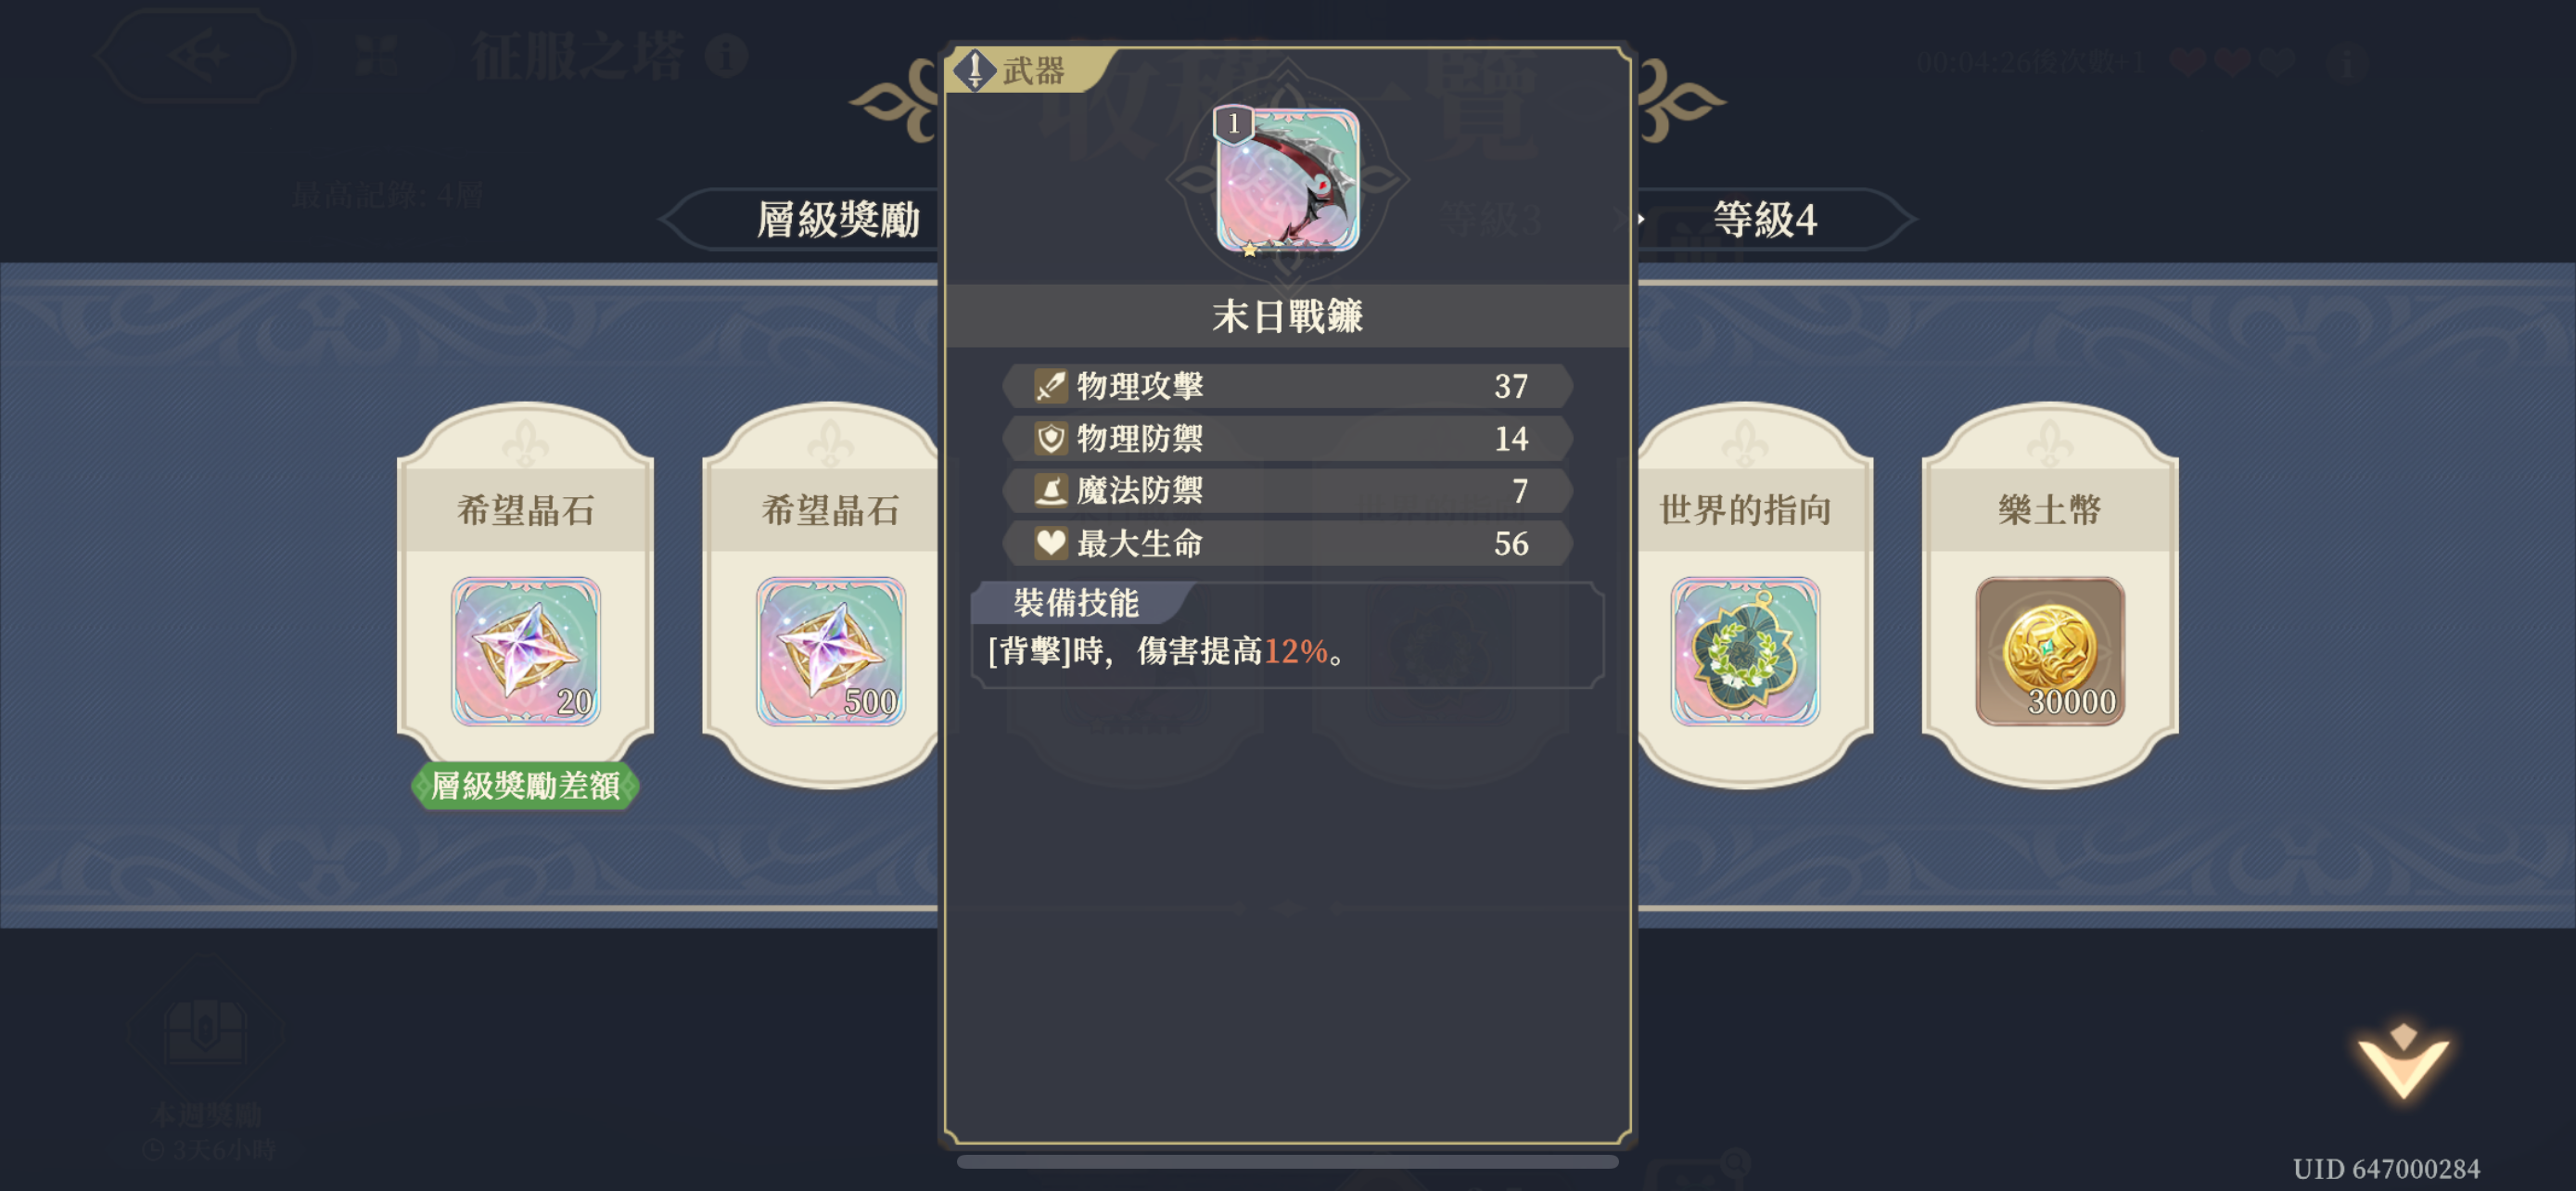Click the green 層級獎勵差額 label
This screenshot has height=1191, width=2576.
point(525,786)
